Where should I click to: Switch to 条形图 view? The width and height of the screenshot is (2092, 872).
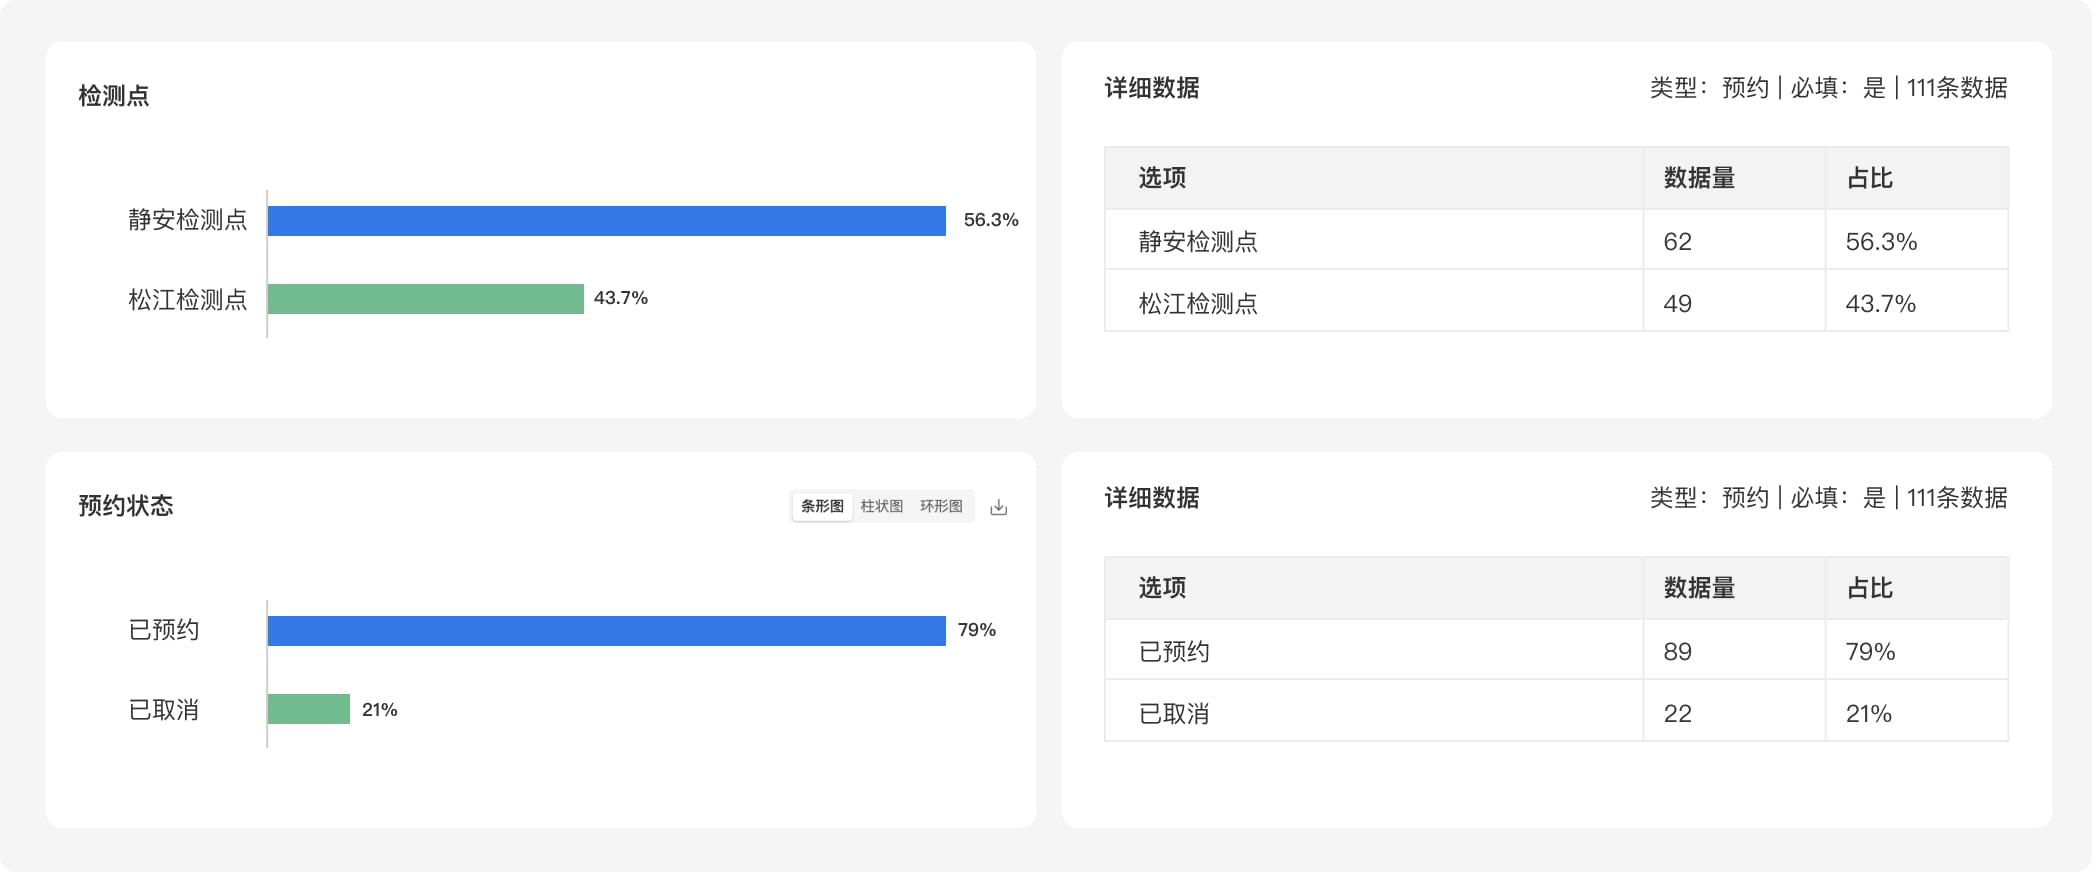pos(822,506)
